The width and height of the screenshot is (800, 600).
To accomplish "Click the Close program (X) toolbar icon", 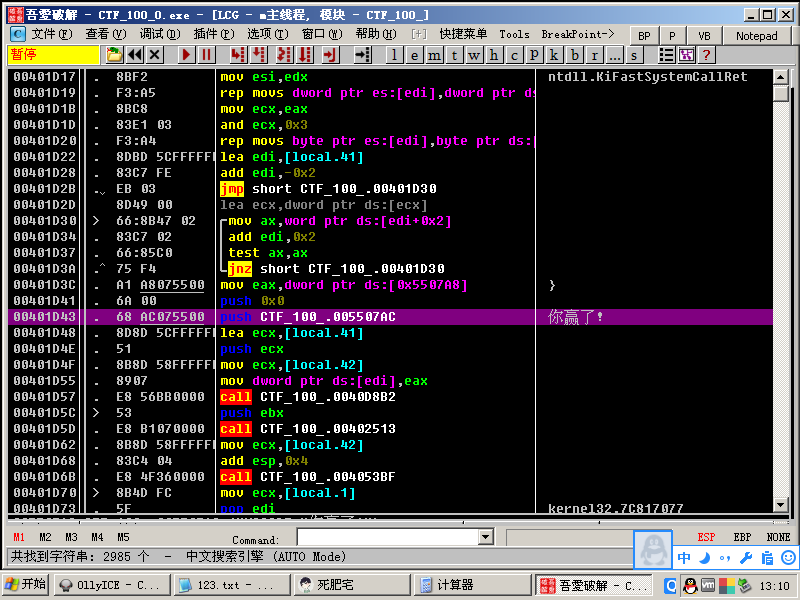I will tap(156, 55).
